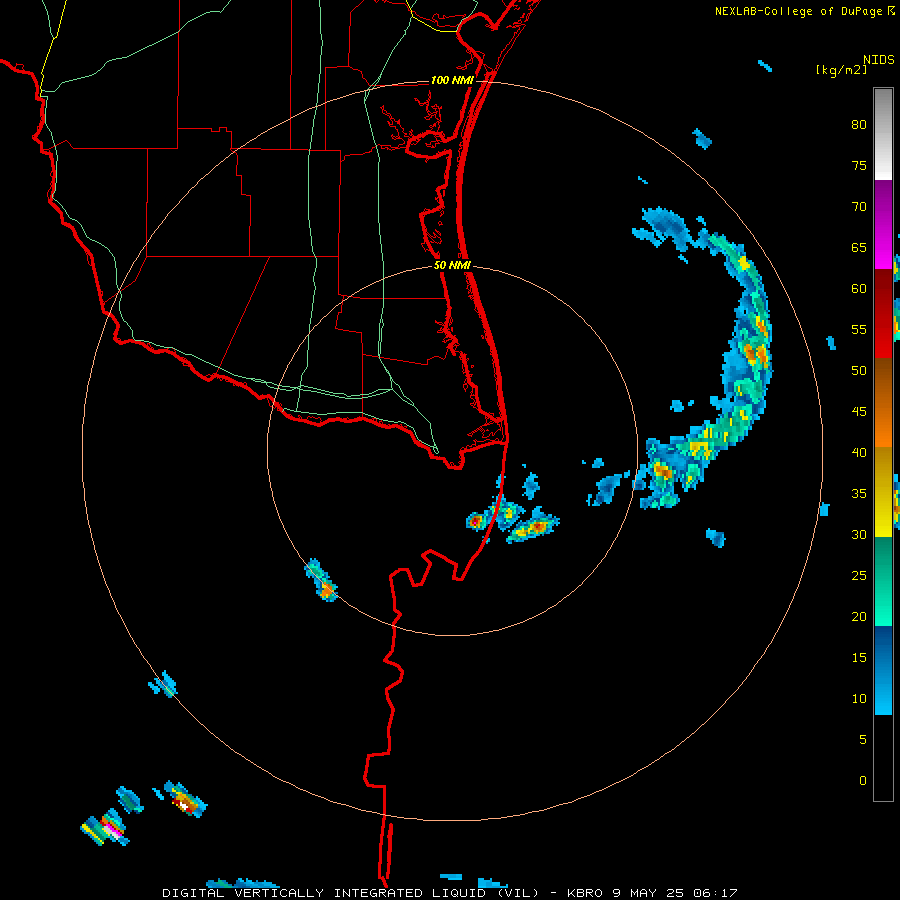
Task: Click the KBRO station ID in the caption
Action: click(584, 893)
